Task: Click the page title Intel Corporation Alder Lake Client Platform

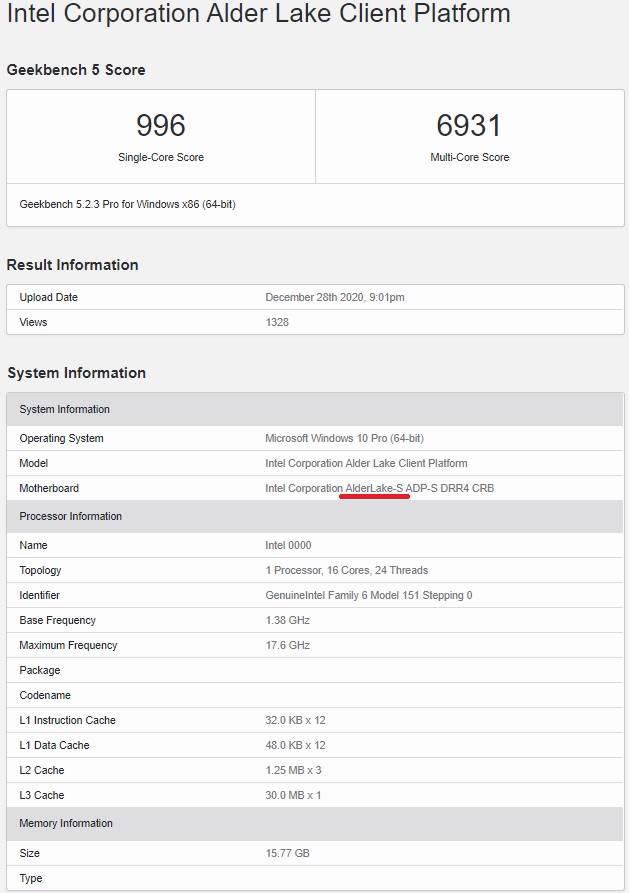Action: click(x=259, y=13)
